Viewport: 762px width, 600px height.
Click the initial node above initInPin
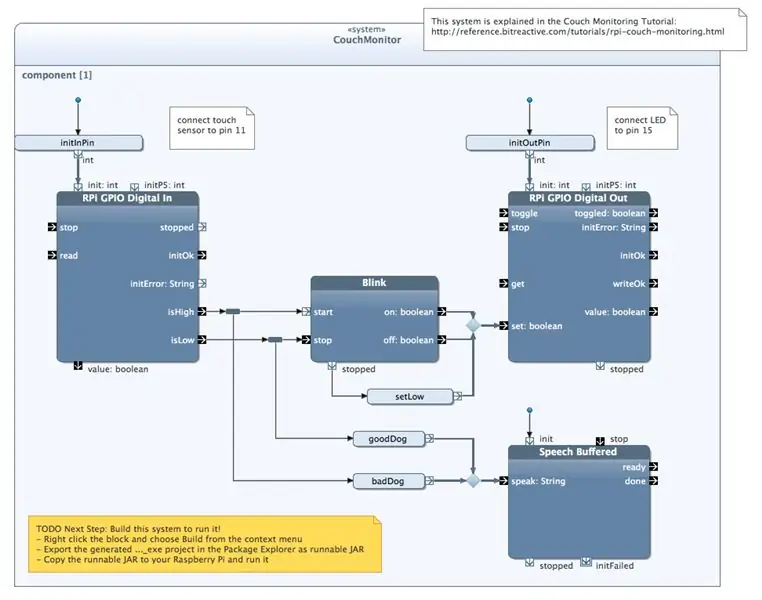click(x=78, y=100)
